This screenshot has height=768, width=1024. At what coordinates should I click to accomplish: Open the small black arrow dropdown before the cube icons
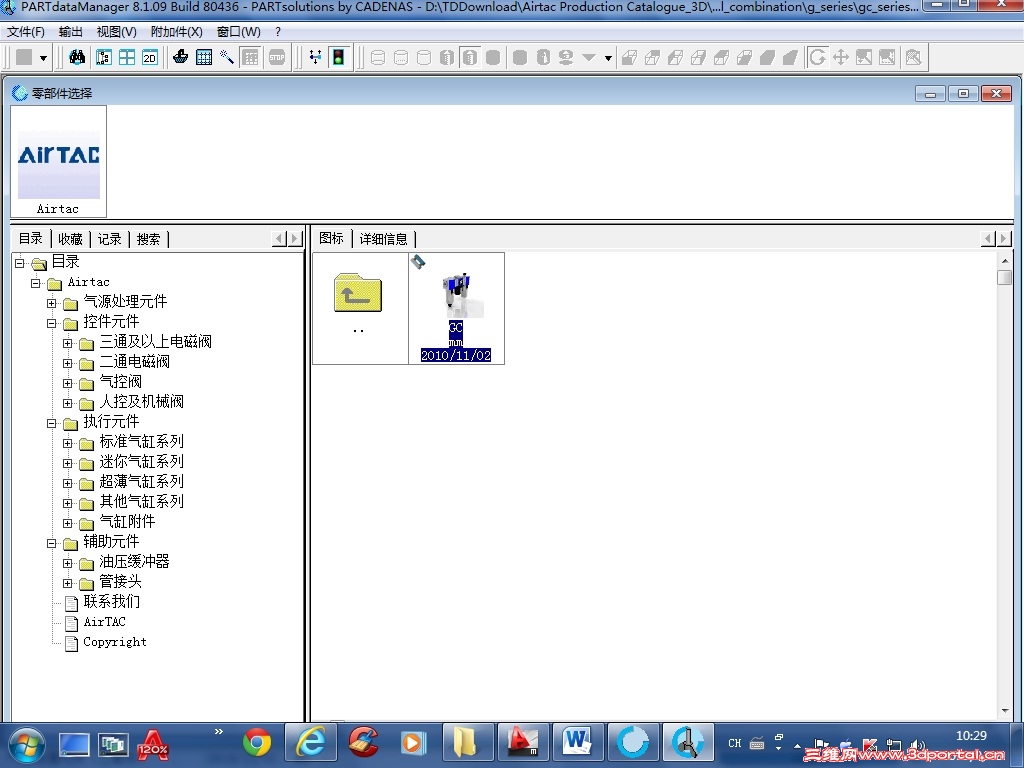(x=608, y=58)
